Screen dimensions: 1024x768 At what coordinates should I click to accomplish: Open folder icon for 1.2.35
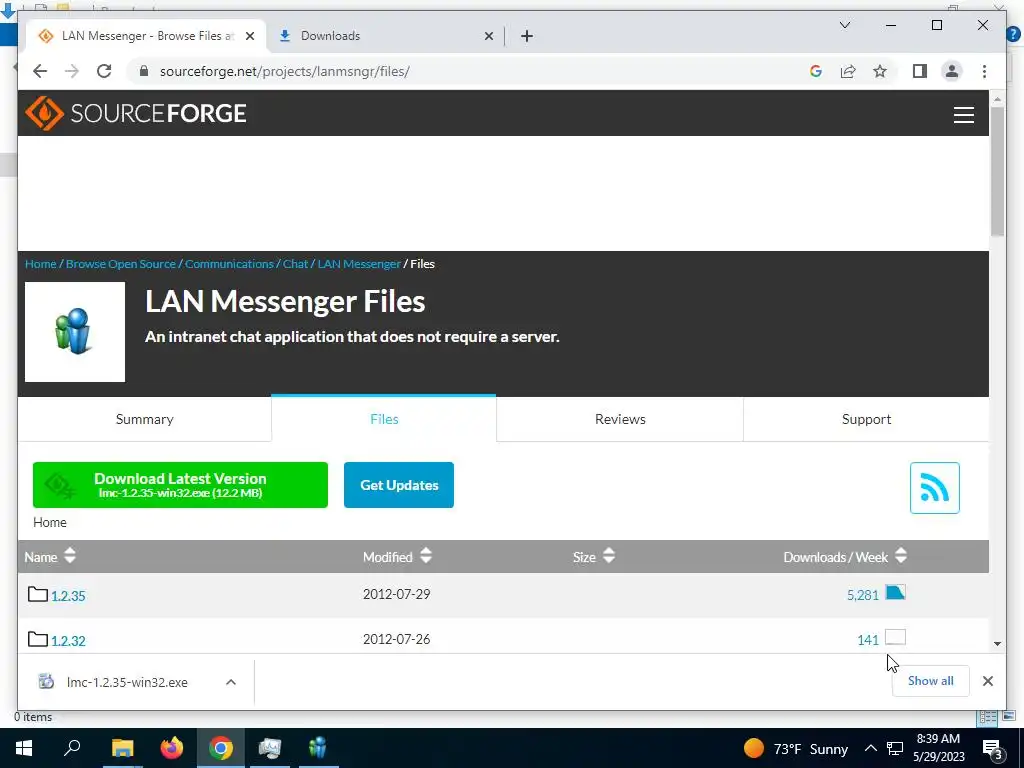click(x=38, y=594)
